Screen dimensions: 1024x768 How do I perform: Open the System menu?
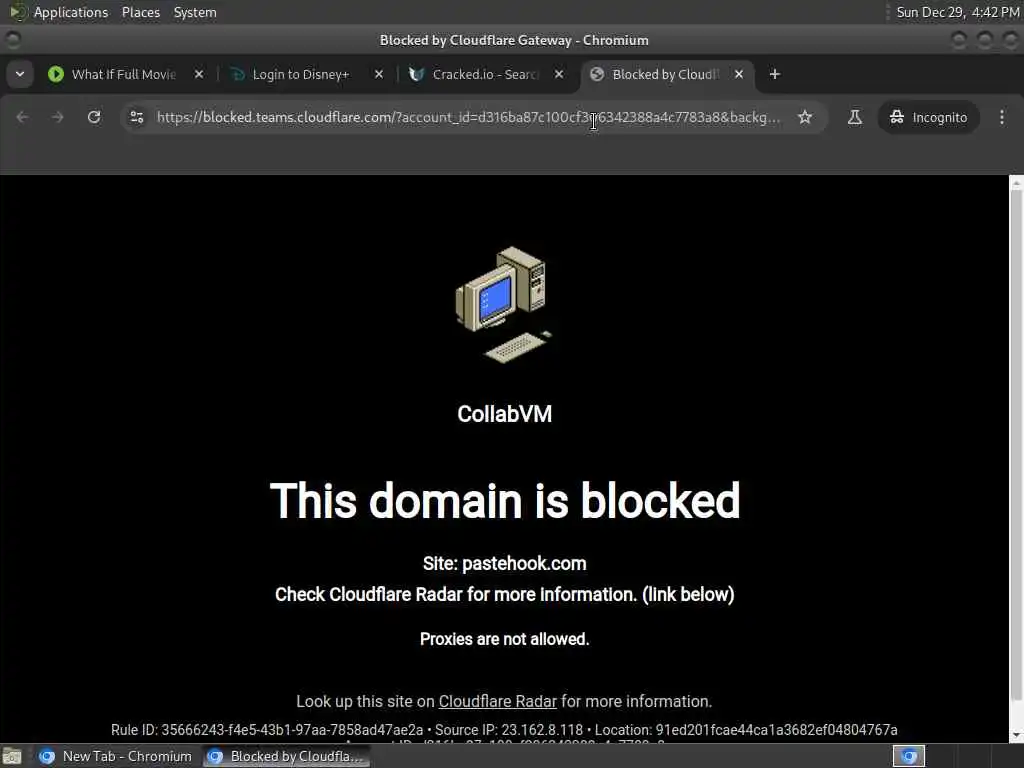pos(195,12)
